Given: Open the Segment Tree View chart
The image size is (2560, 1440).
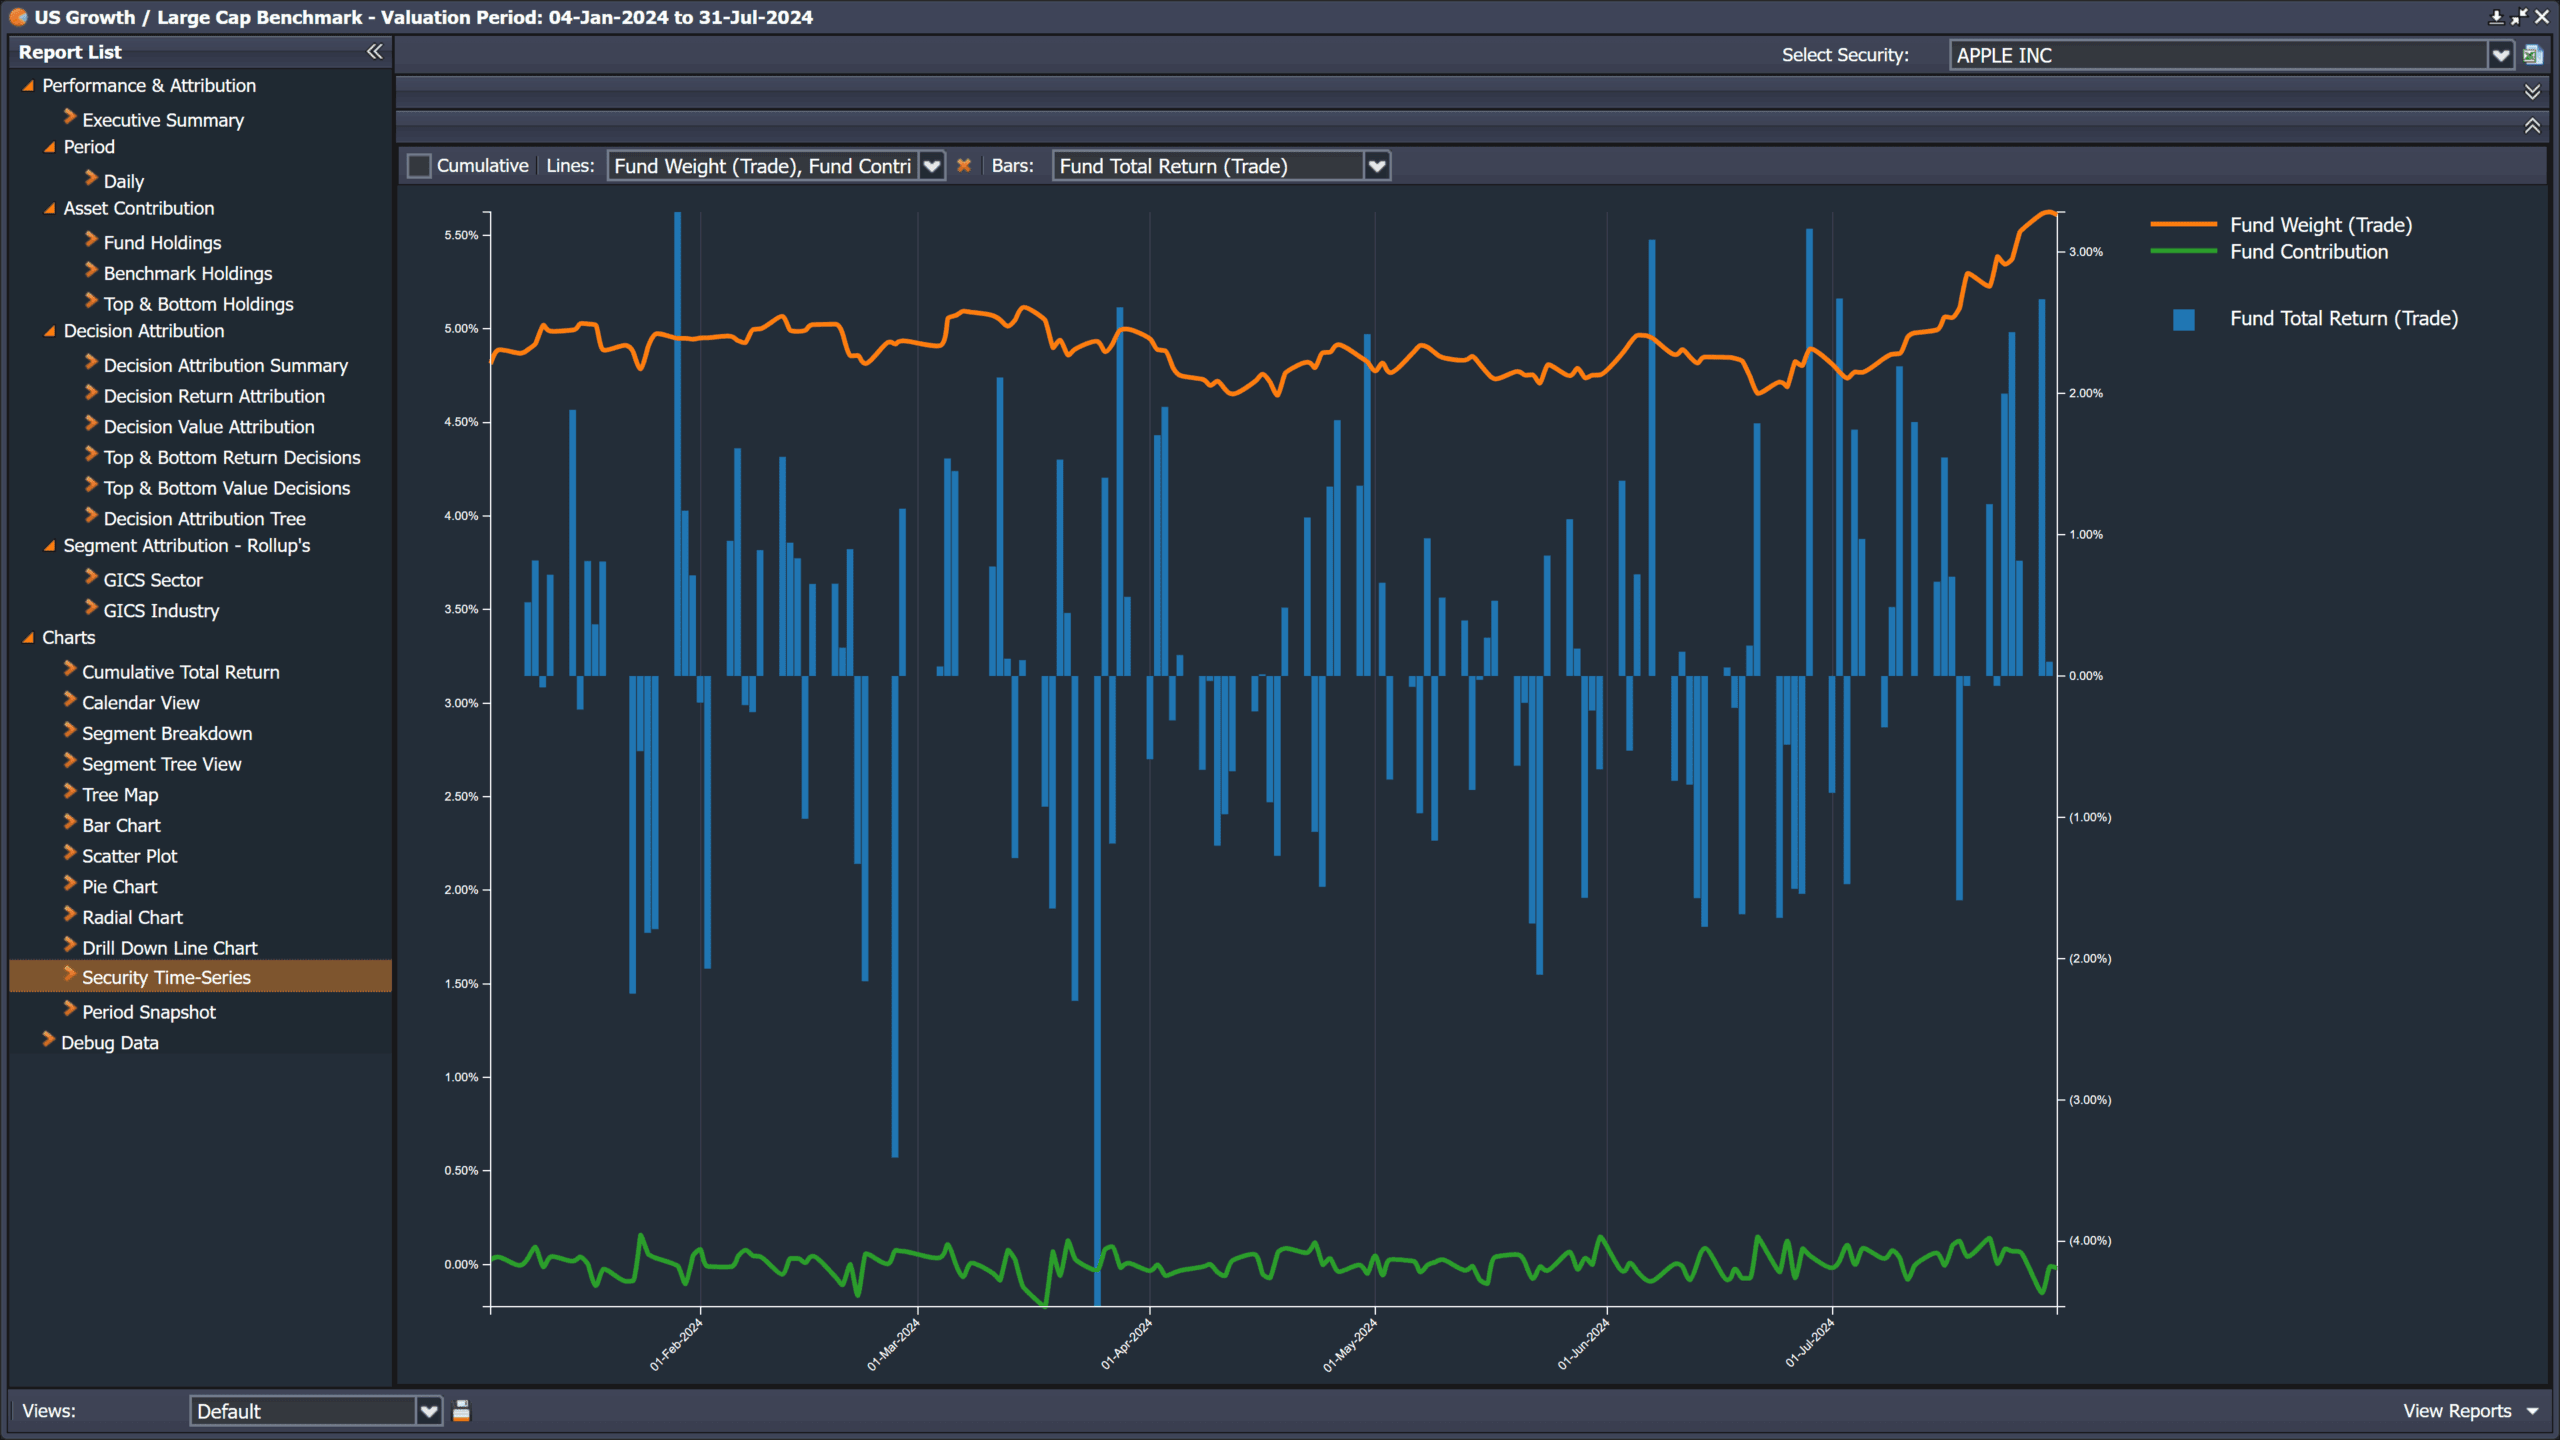Looking at the screenshot, I should pyautogui.click(x=162, y=764).
